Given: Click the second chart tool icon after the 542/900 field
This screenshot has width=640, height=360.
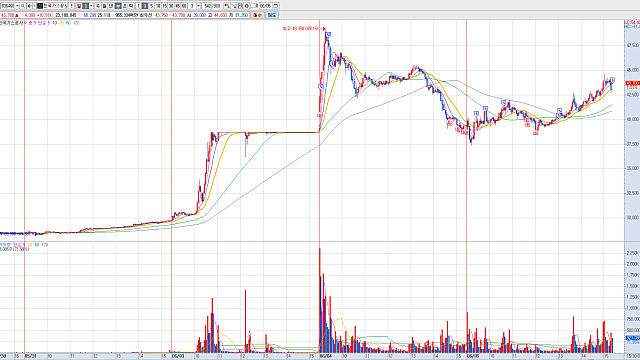Looking at the screenshot, I should 233,6.
